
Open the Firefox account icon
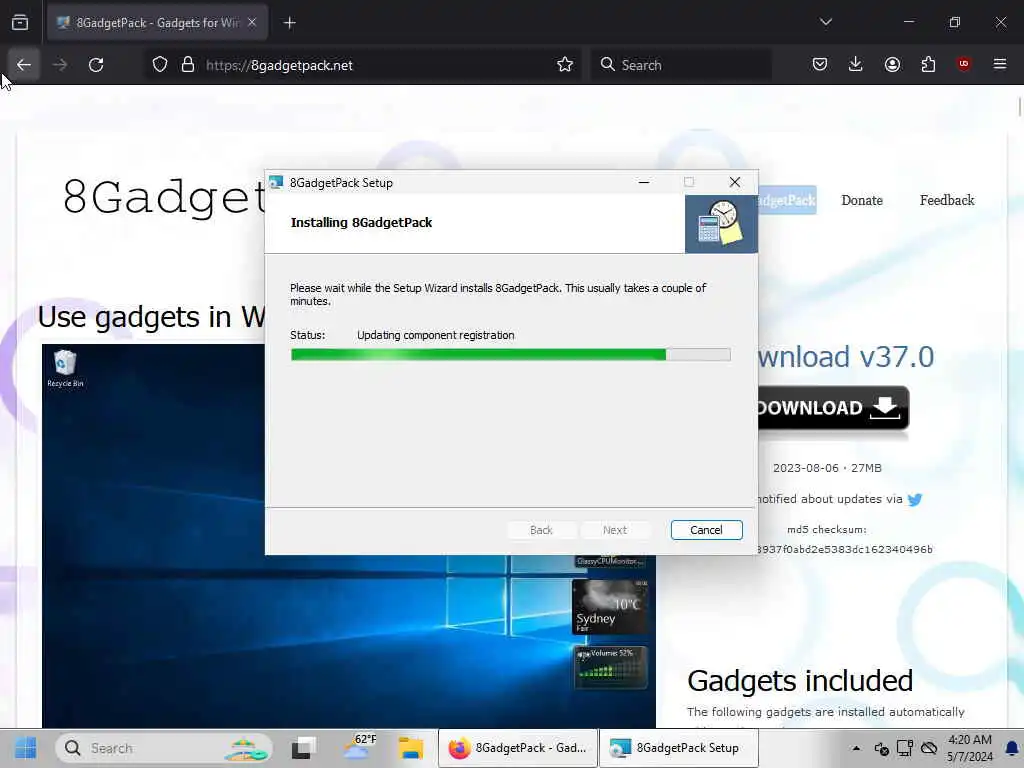coord(892,64)
